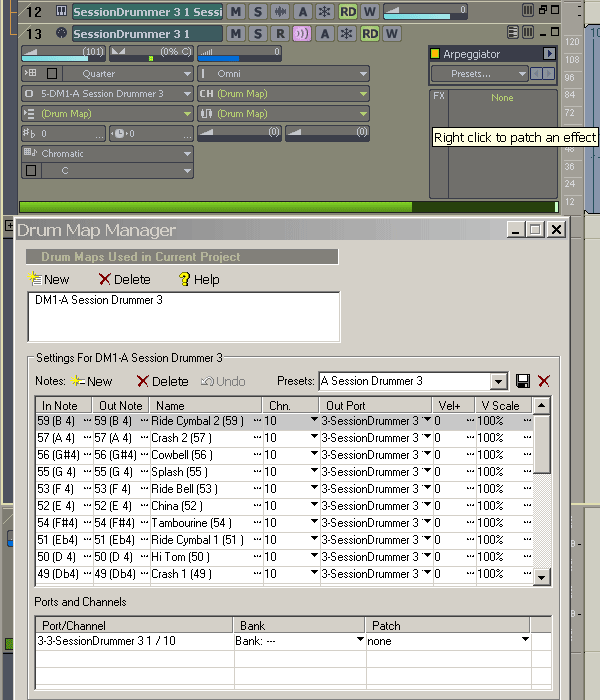Viewport: 600px width, 700px height.
Task: Open the Omni input dropdown
Action: [x=283, y=74]
